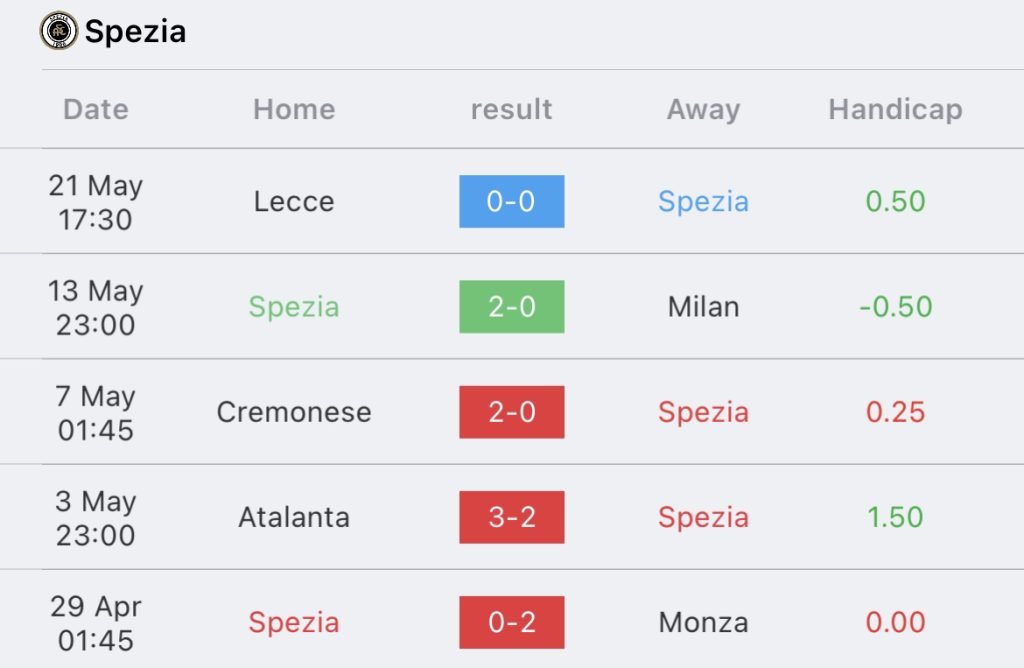Select the Date column header

(96, 109)
